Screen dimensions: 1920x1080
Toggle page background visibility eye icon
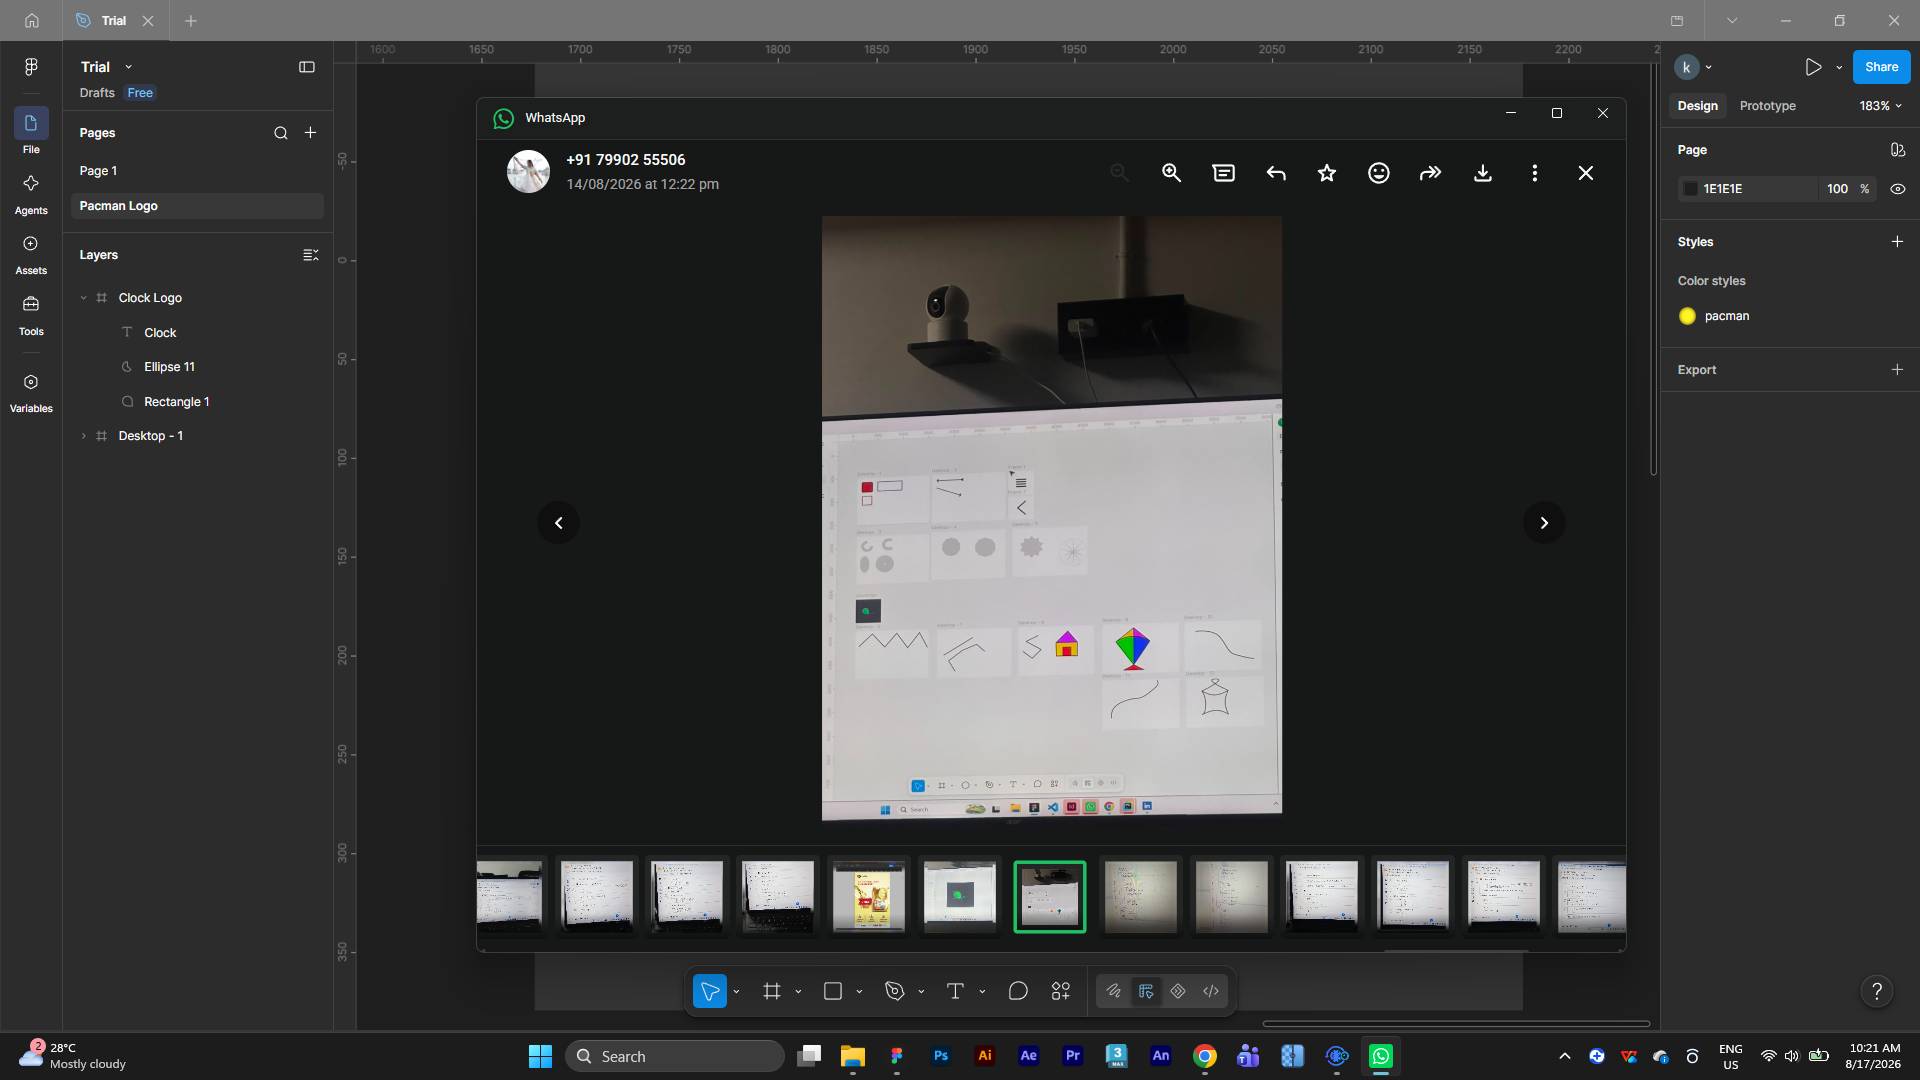pyautogui.click(x=1897, y=189)
